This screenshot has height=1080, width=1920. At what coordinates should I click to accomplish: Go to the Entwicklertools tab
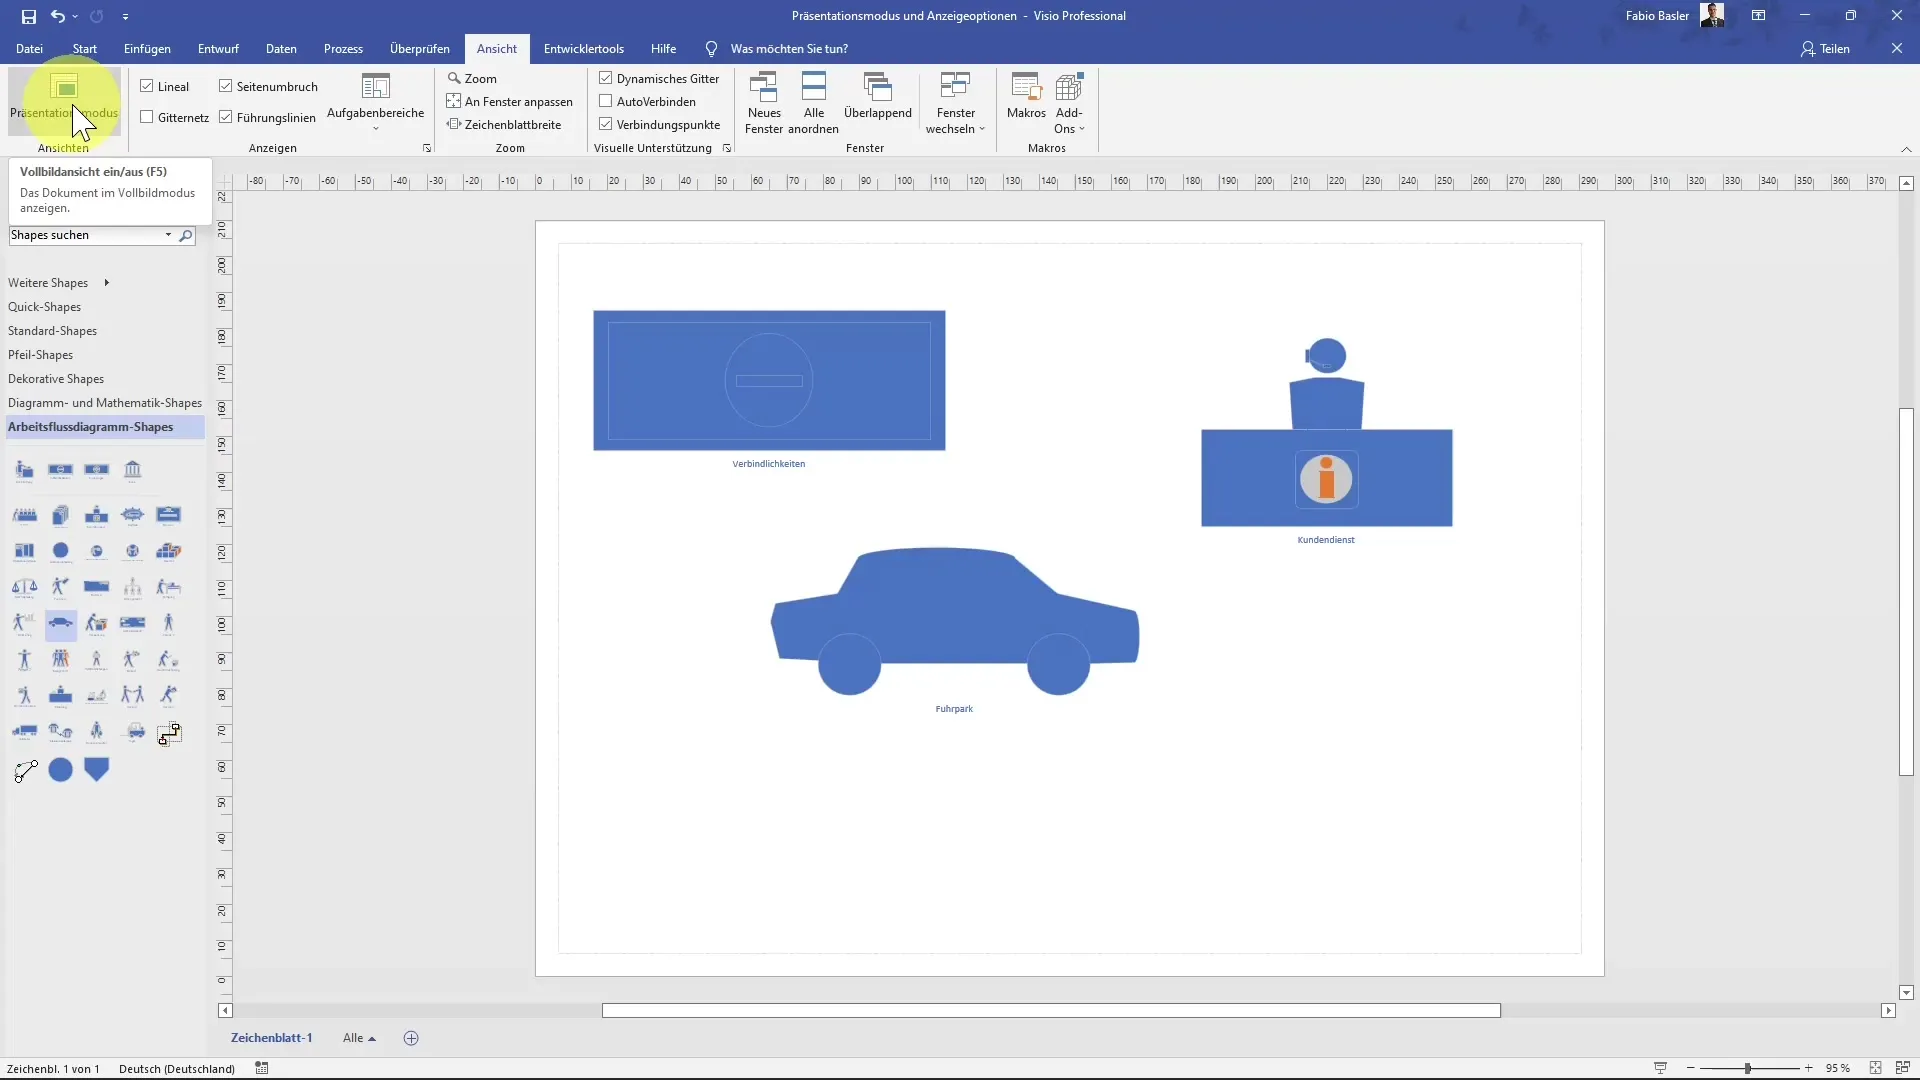tap(584, 49)
